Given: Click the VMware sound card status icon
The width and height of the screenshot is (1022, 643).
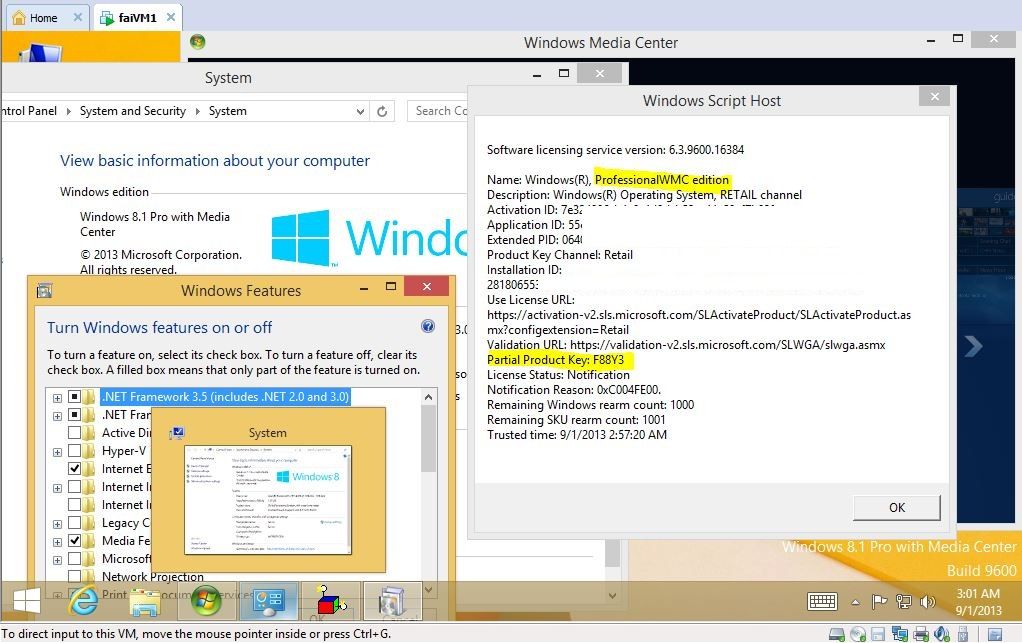Looking at the screenshot, I should coord(942,633).
